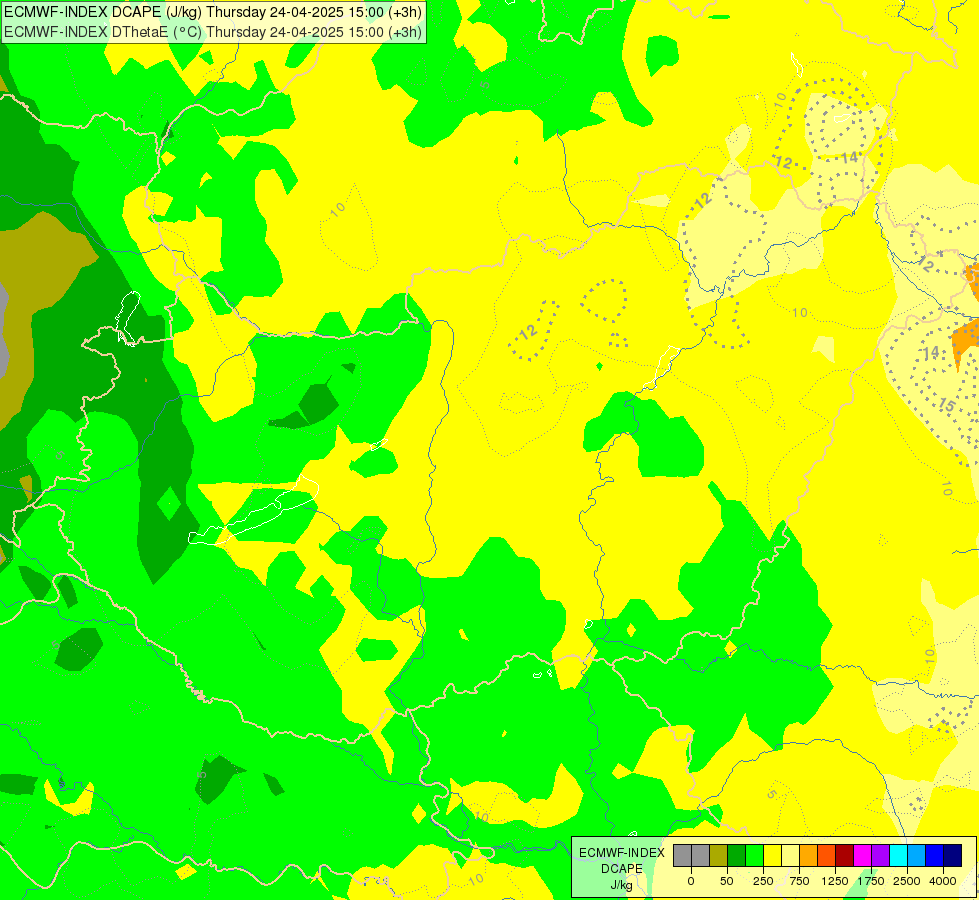The height and width of the screenshot is (900, 979).
Task: Click the dark red legend swatch
Action: (844, 856)
